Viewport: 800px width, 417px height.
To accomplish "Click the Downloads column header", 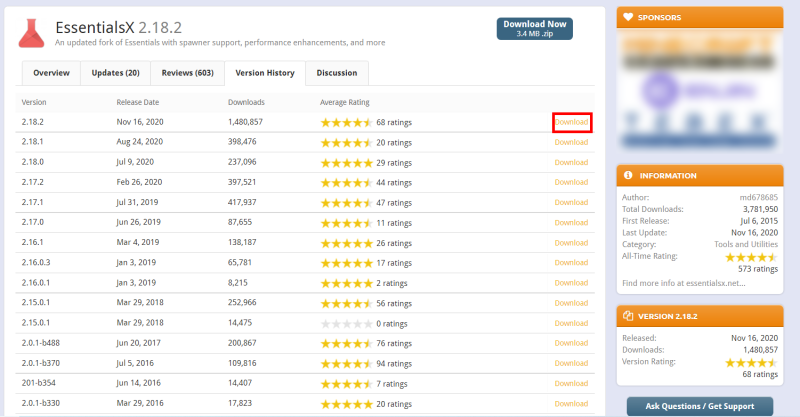I will 246,102.
